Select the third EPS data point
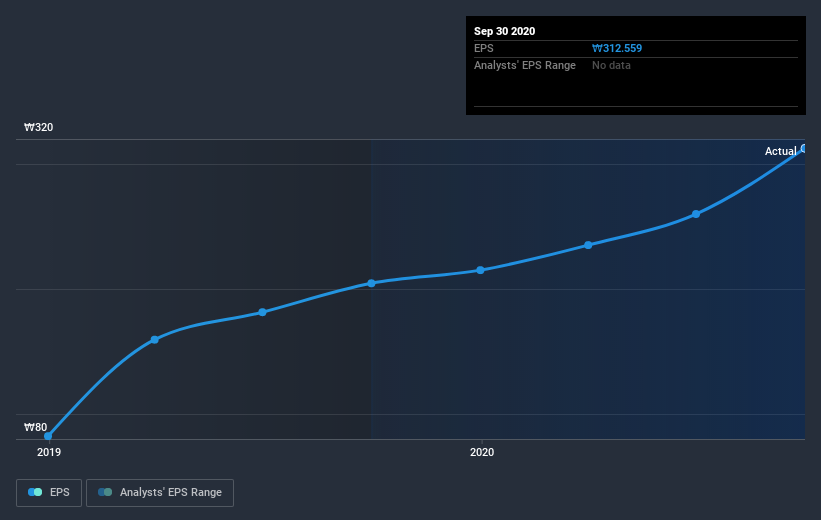The height and width of the screenshot is (520, 821). click(262, 312)
